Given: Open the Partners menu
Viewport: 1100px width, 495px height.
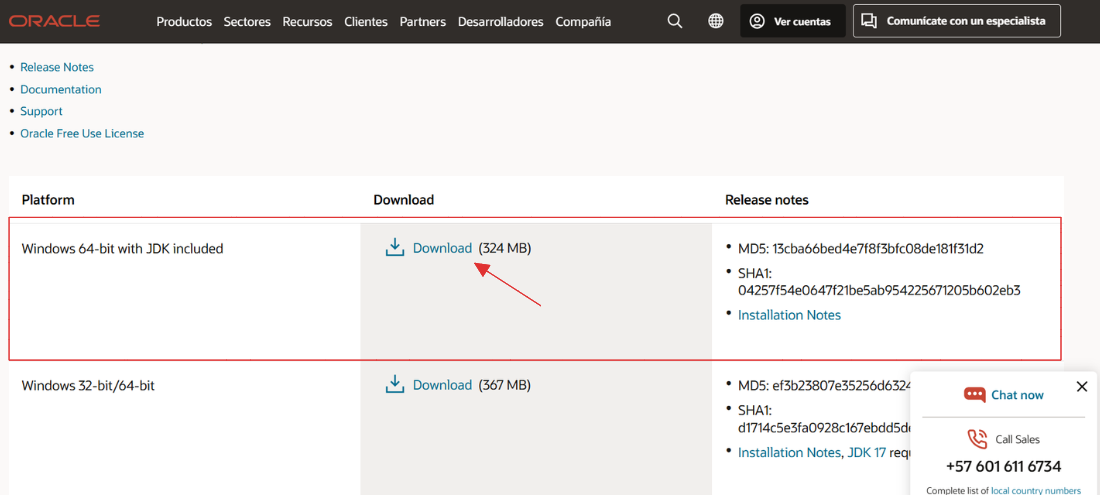Looking at the screenshot, I should pyautogui.click(x=422, y=22).
